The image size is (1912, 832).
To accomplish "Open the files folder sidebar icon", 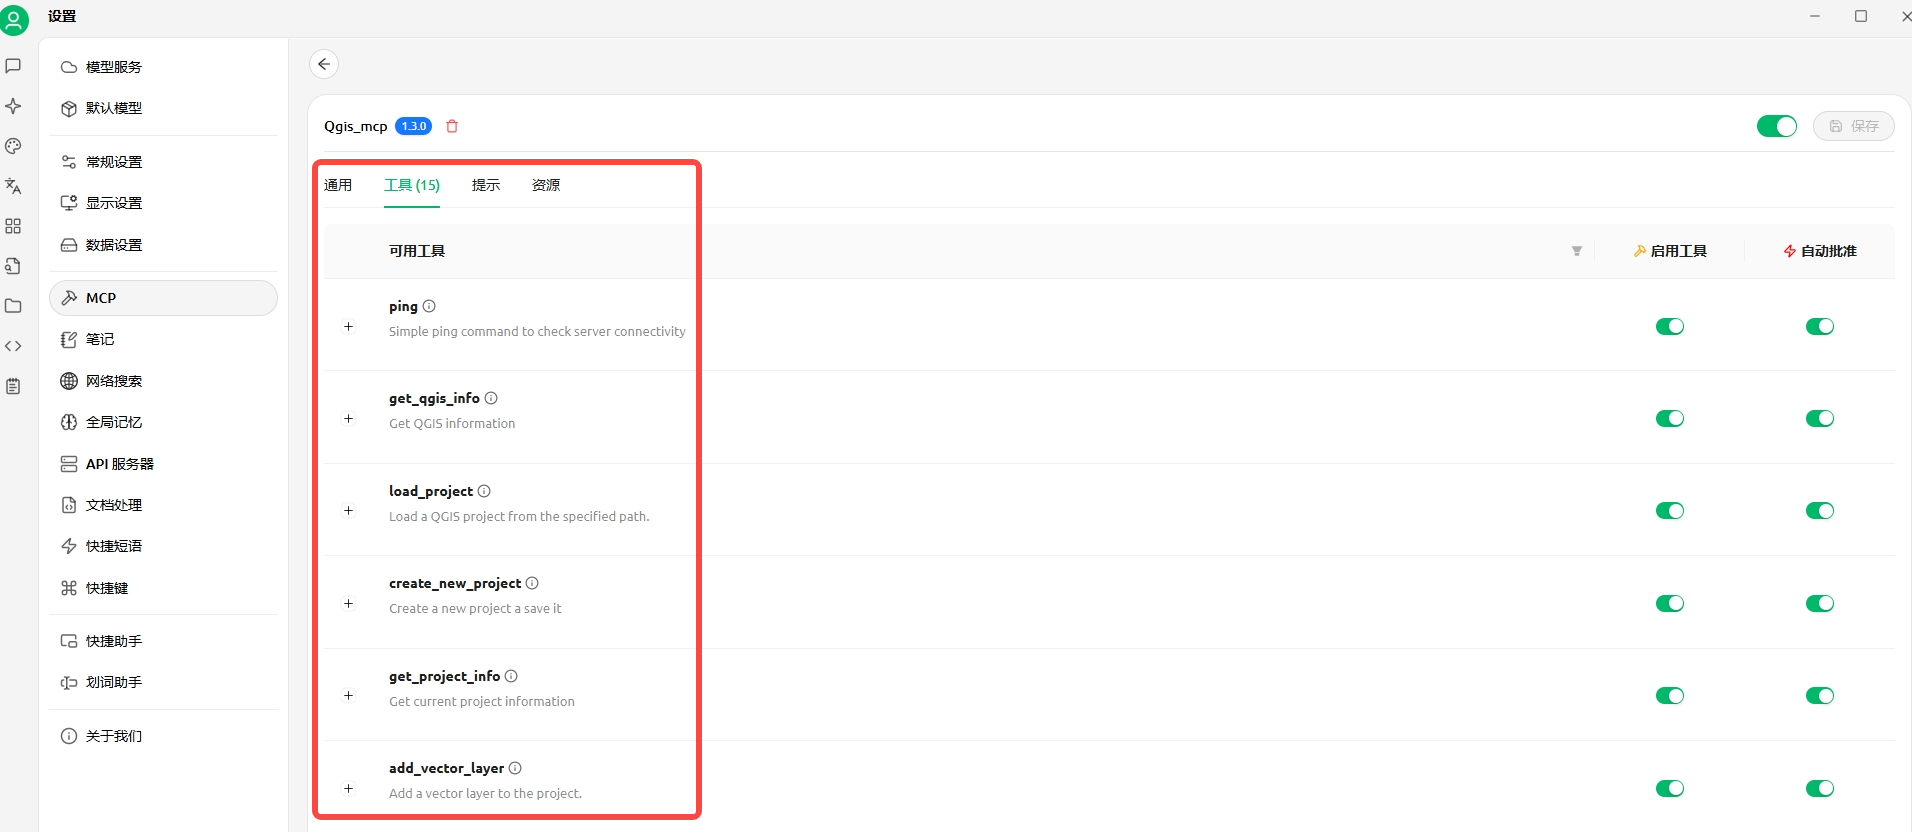I will click(13, 306).
